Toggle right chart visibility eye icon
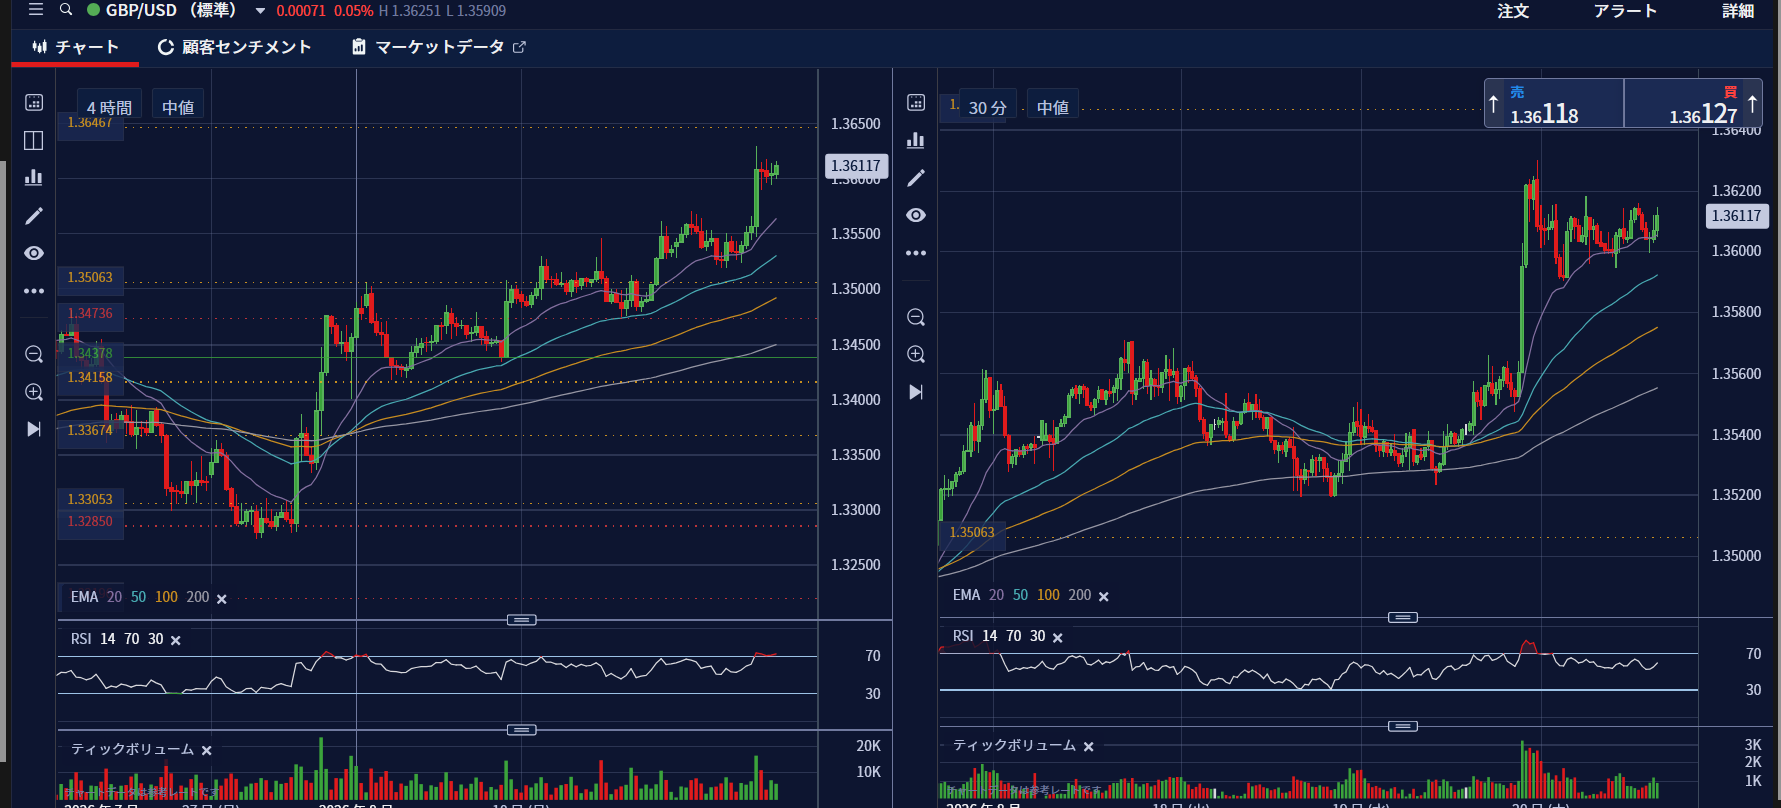The width and height of the screenshot is (1781, 808). coord(916,215)
